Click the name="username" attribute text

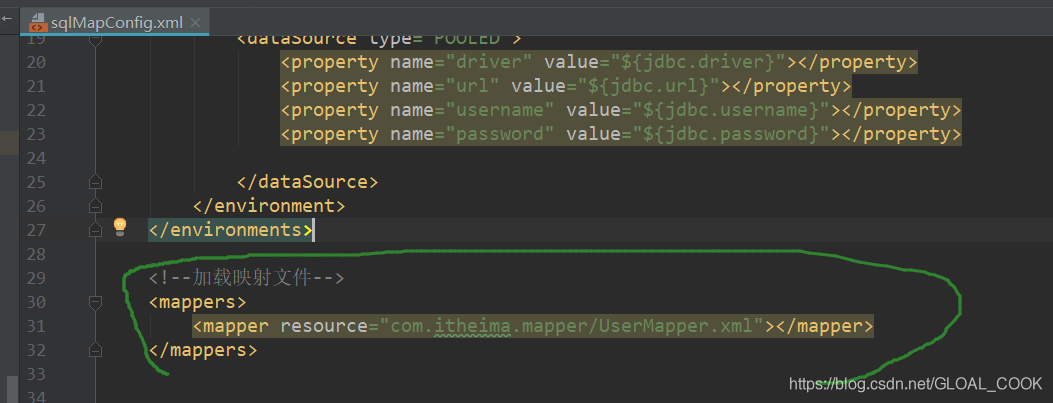[473, 110]
